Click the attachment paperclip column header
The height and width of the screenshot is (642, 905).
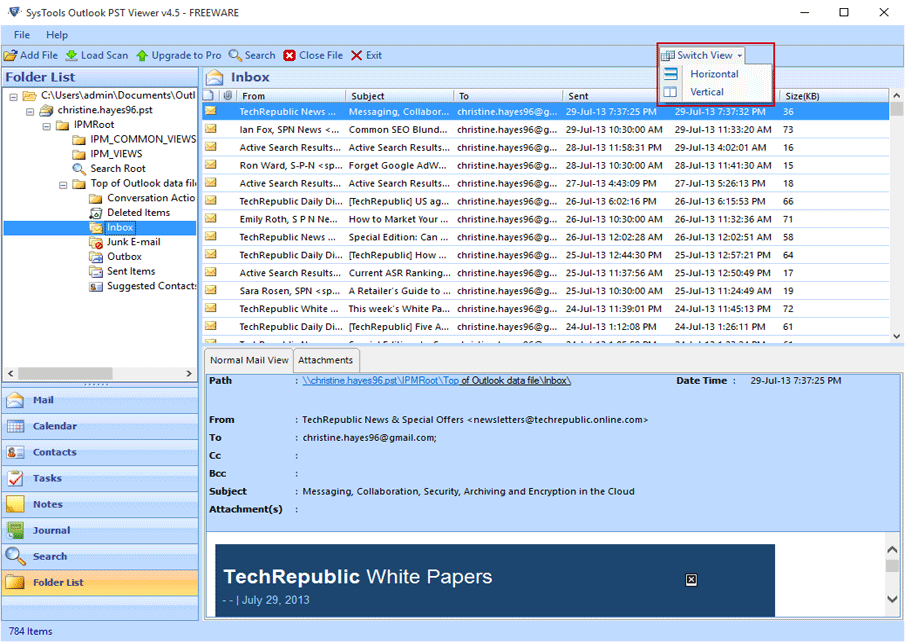228,96
